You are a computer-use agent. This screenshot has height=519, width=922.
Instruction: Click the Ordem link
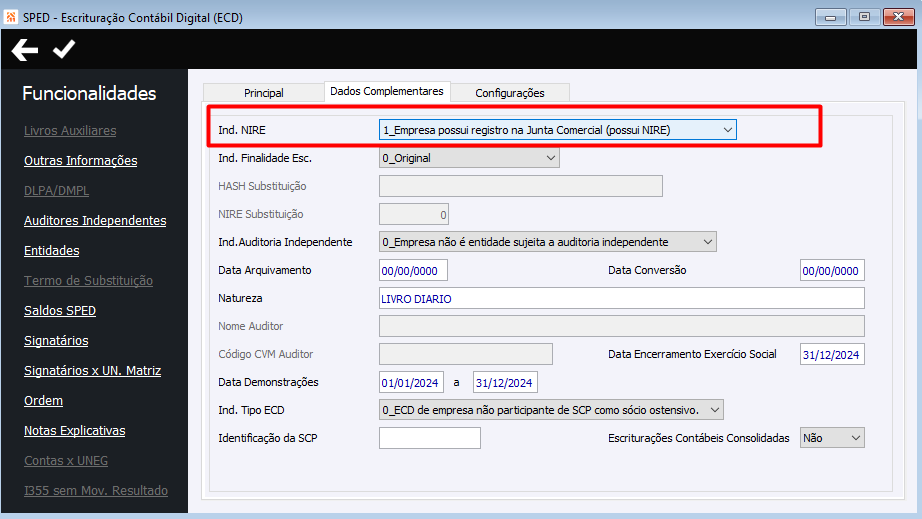pyautogui.click(x=44, y=400)
